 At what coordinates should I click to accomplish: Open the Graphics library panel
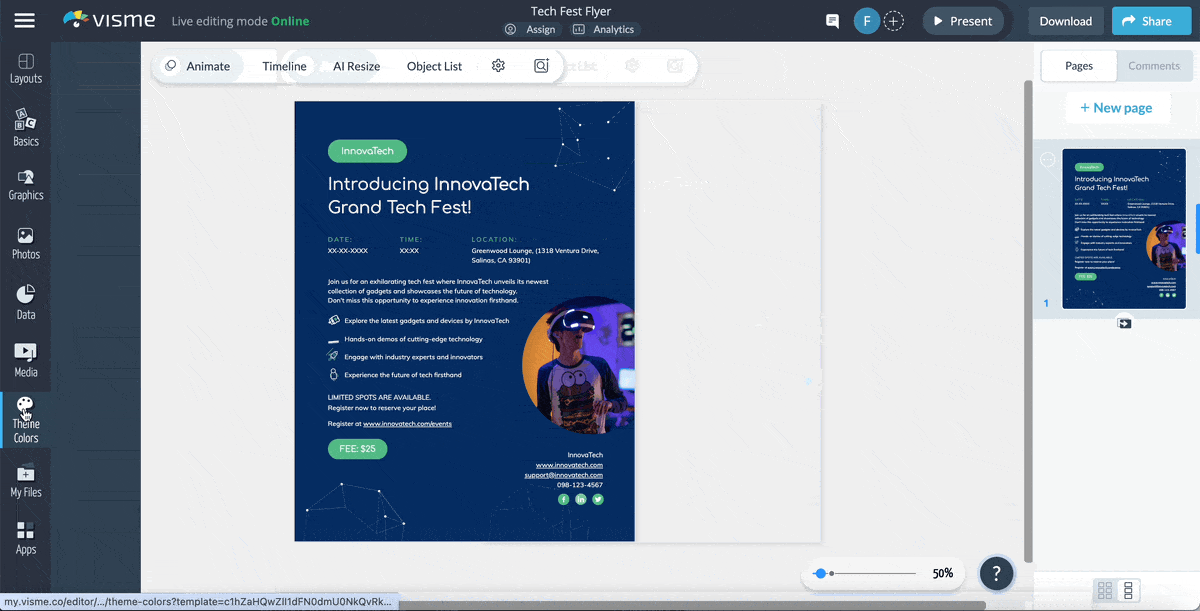coord(26,184)
